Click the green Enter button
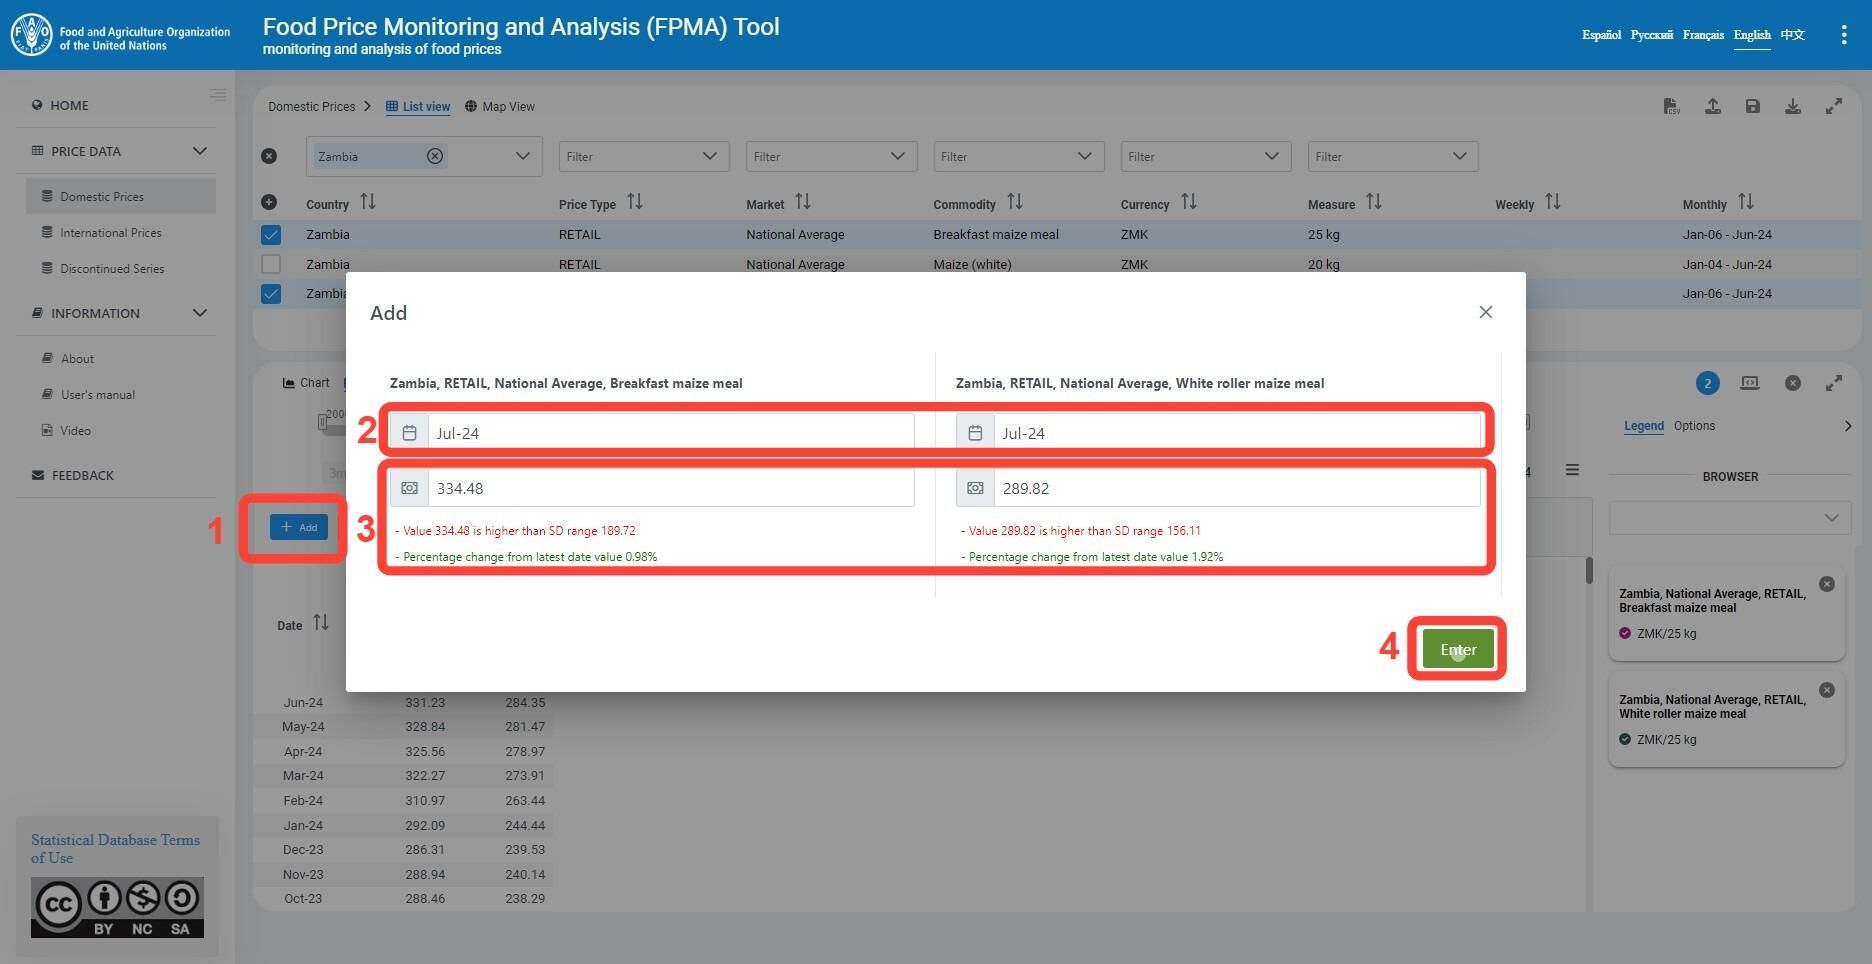 point(1457,649)
